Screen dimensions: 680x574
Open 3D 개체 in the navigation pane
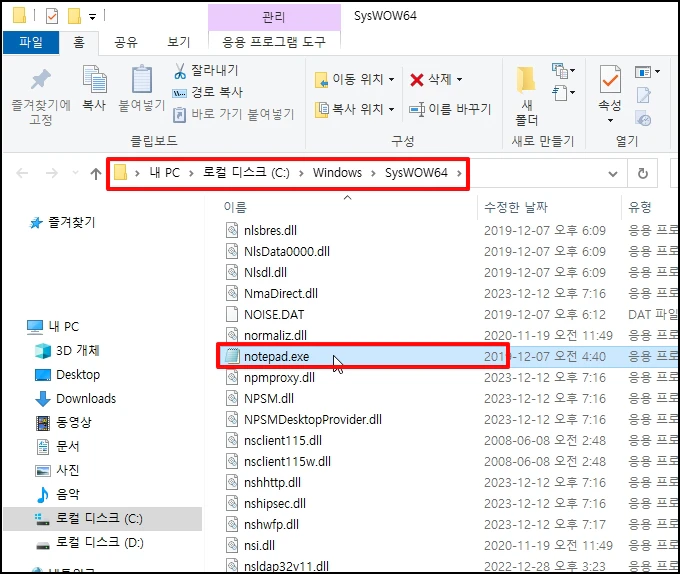(x=67, y=350)
